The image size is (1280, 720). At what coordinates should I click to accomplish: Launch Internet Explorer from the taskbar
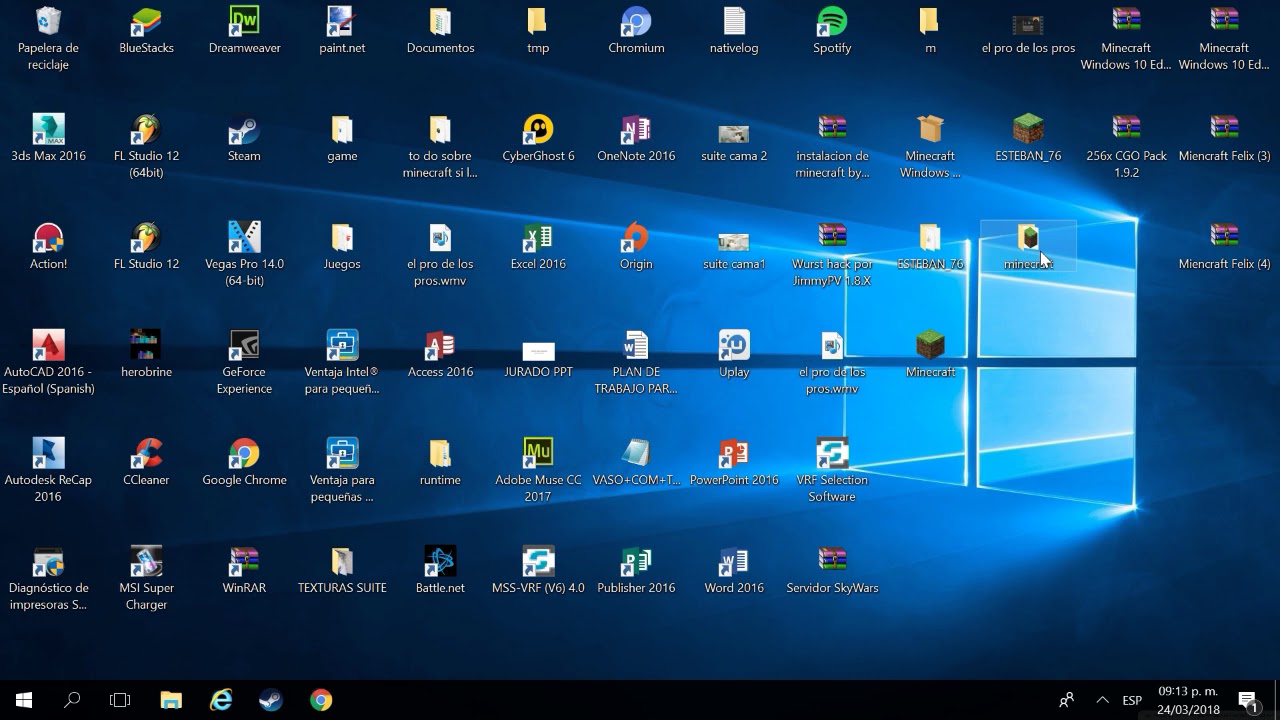tap(221, 700)
